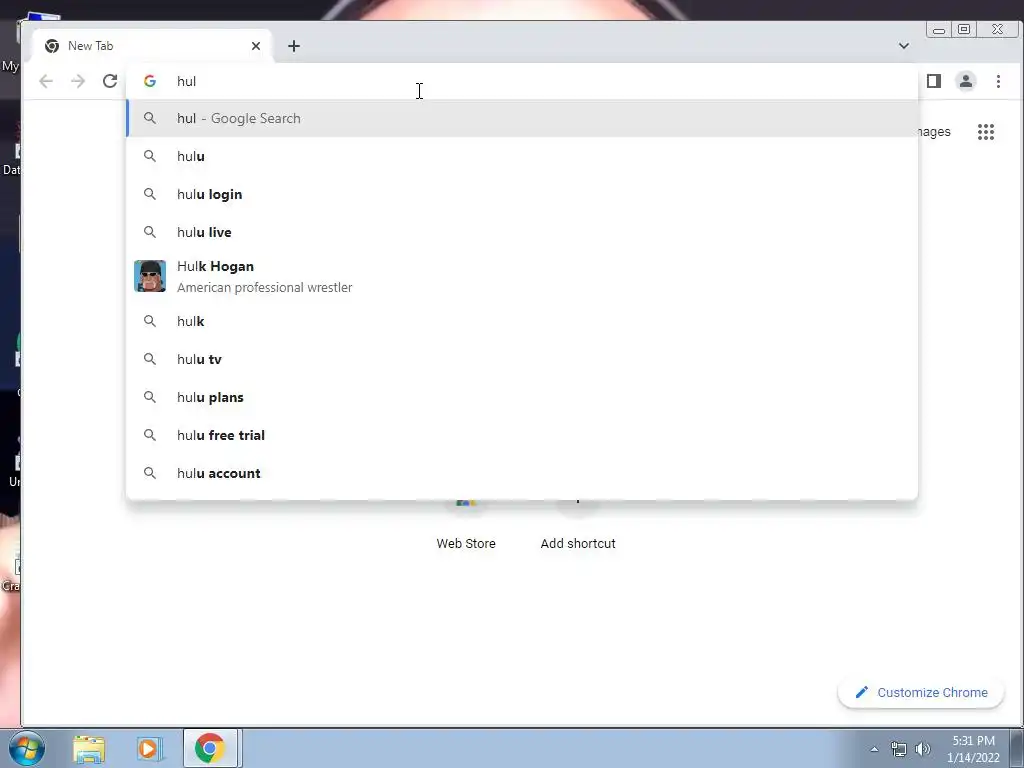Open the Windows Start menu

pos(27,748)
